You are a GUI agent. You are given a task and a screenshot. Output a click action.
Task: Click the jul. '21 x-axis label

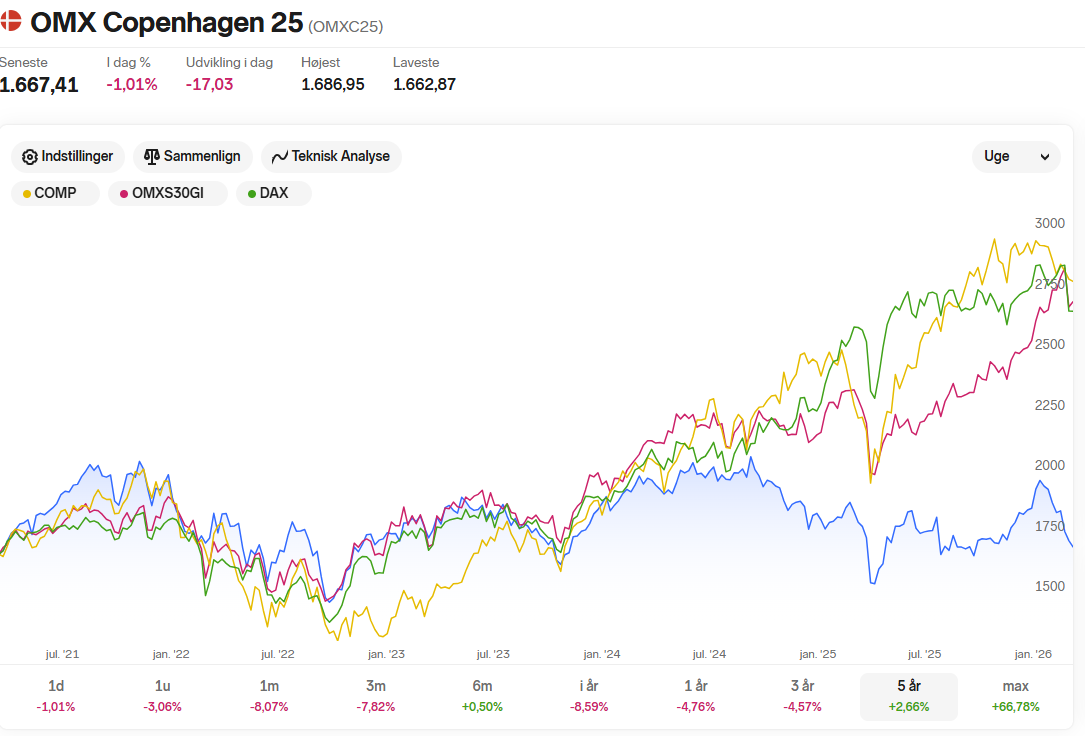click(62, 654)
